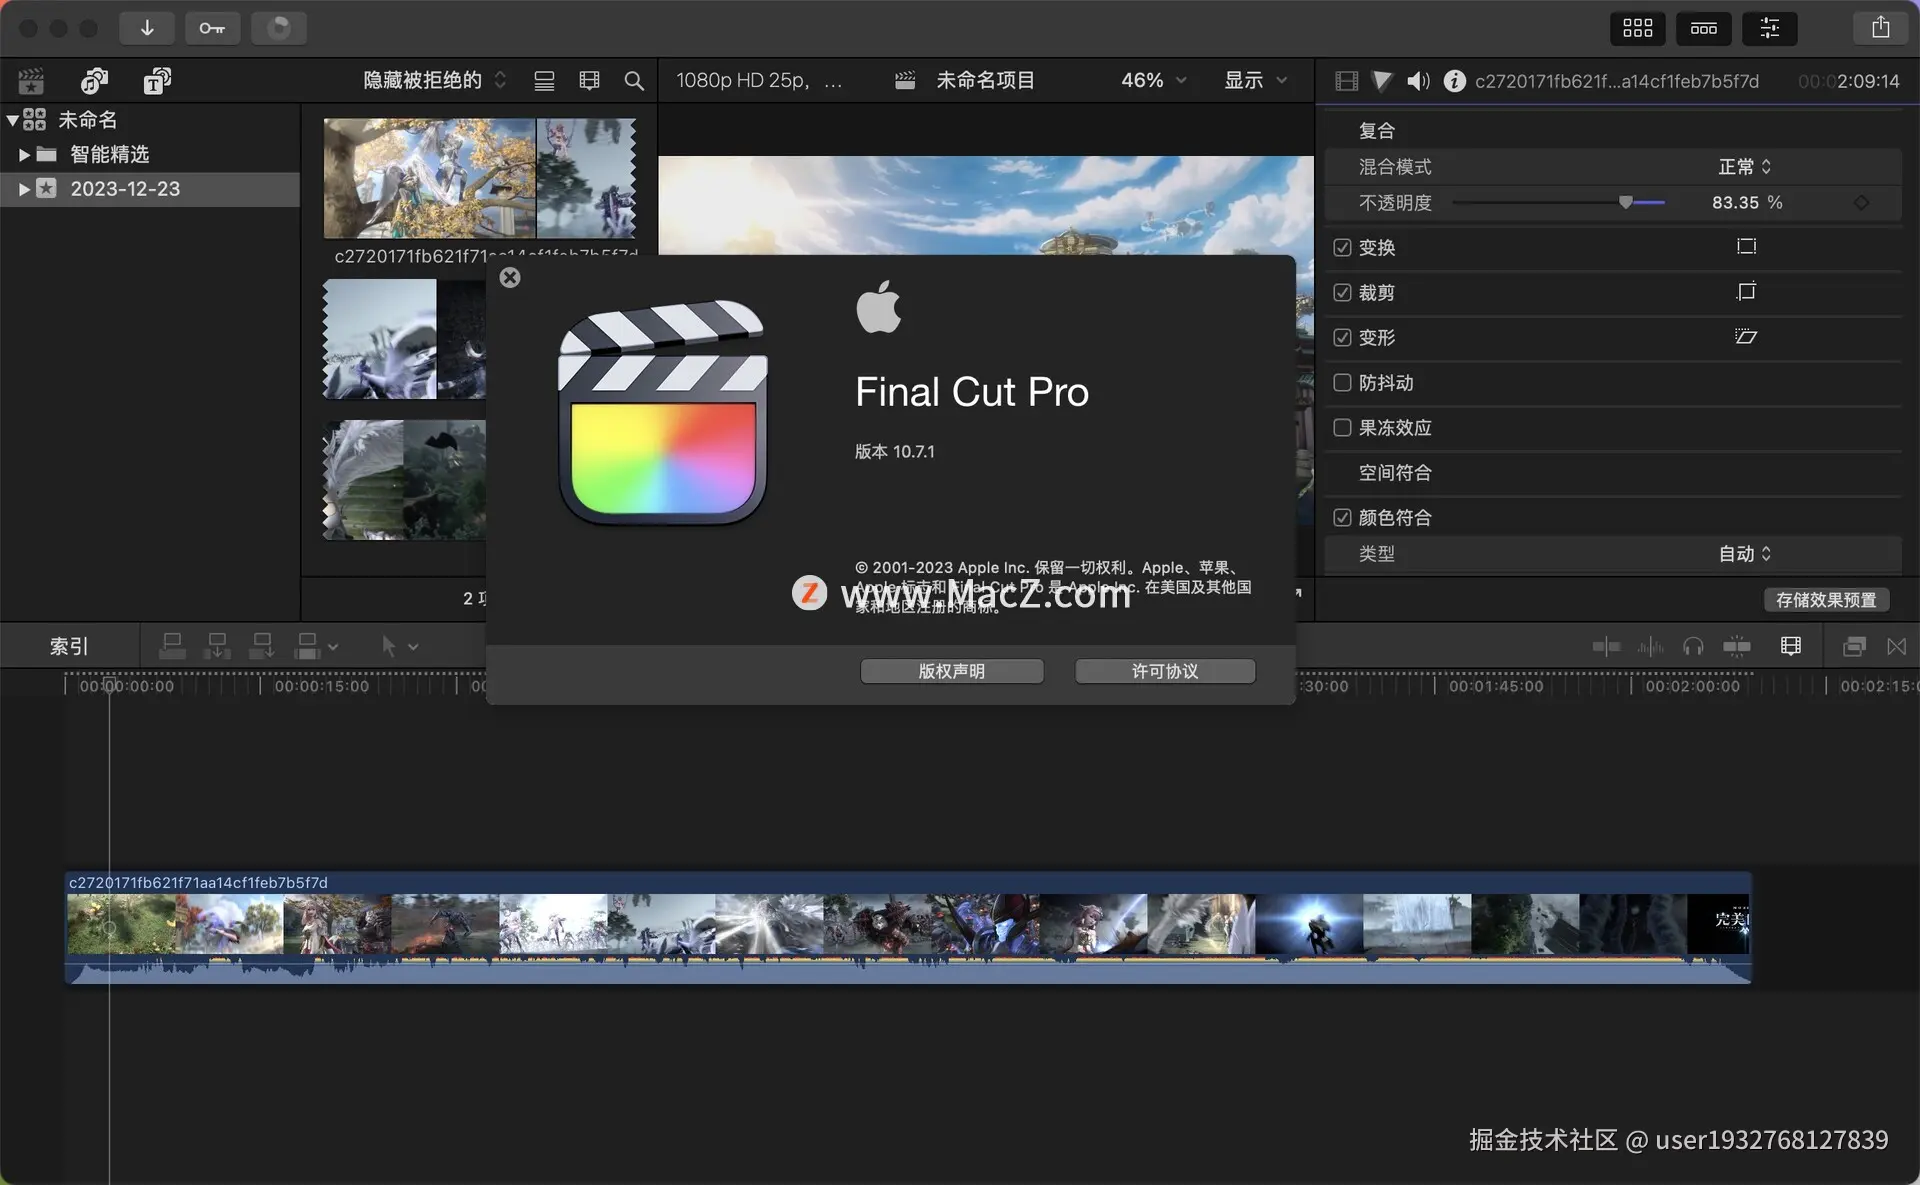Click the import media arrow icon

point(147,28)
